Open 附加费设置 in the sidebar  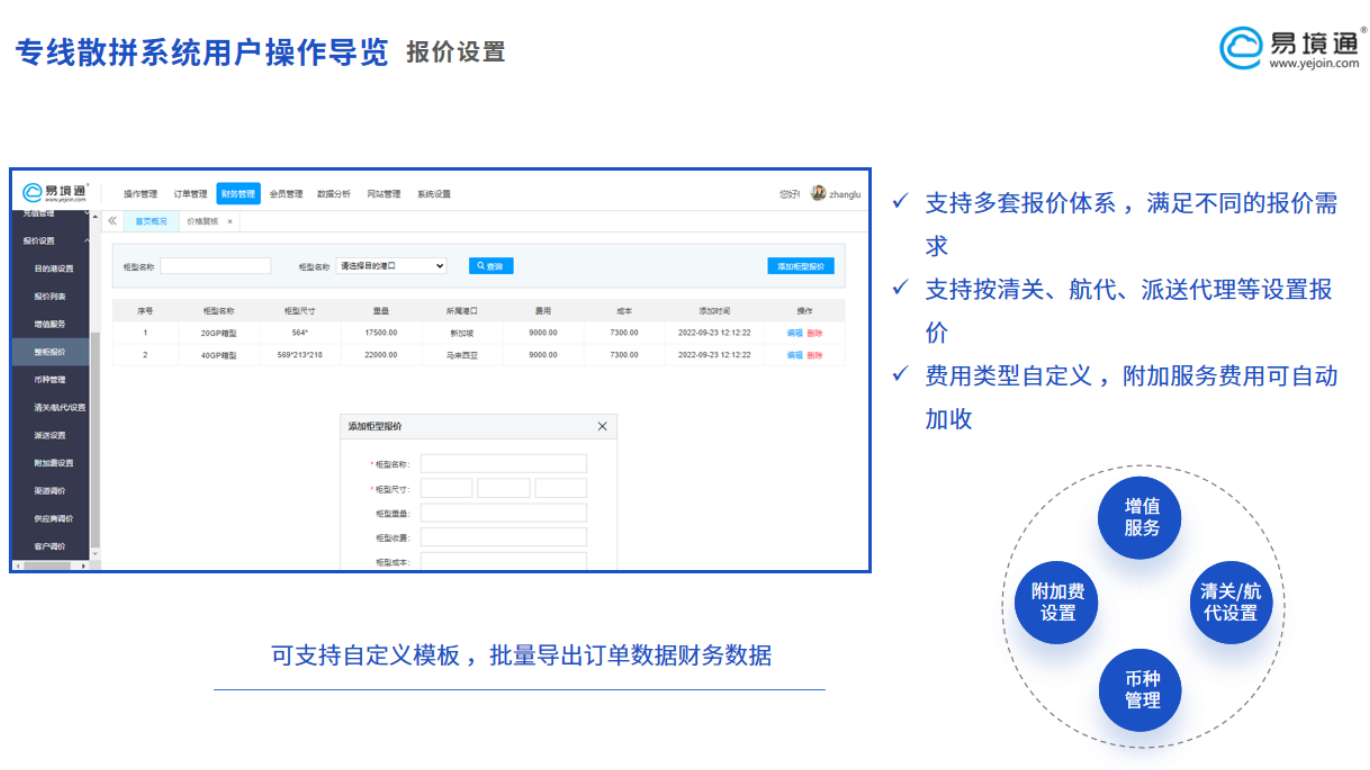(52, 463)
